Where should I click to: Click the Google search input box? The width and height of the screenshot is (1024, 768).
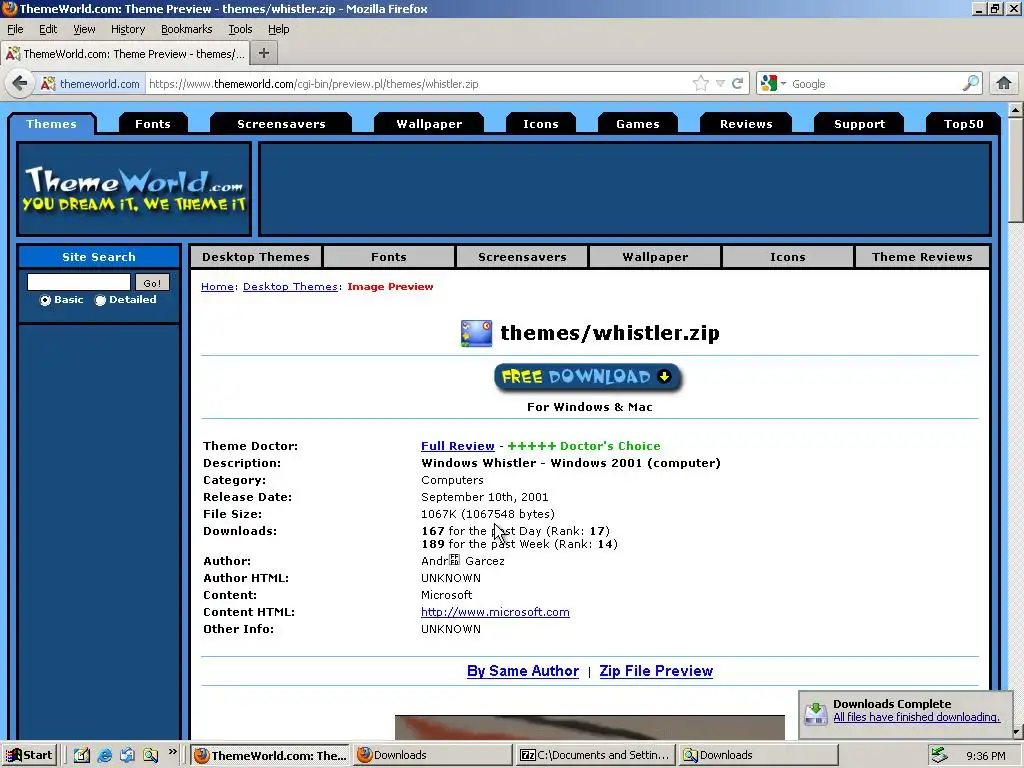(x=875, y=84)
